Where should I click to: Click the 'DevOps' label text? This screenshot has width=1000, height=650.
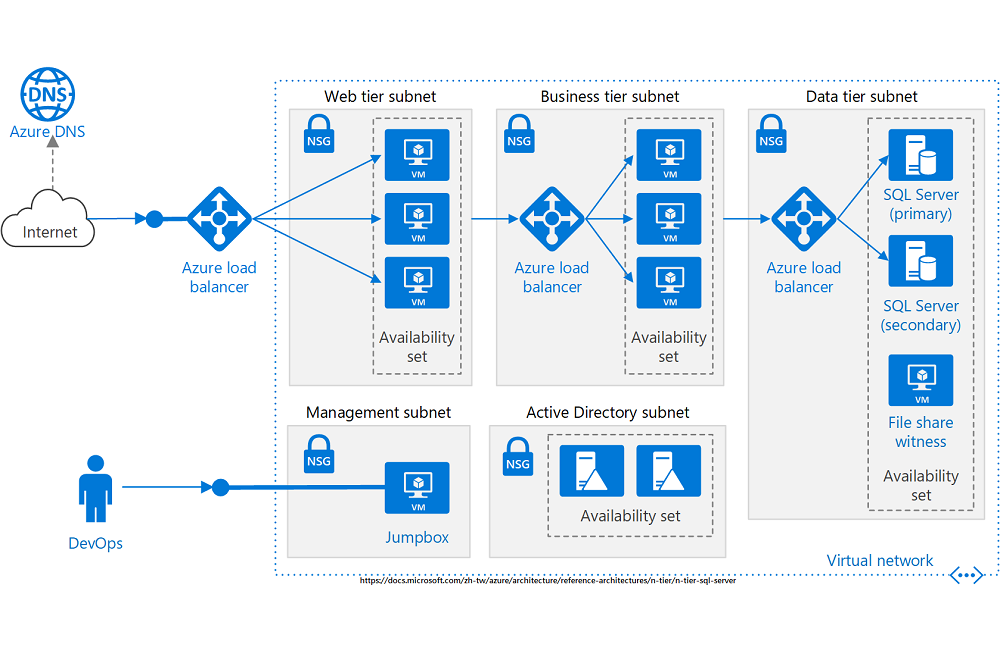(96, 543)
